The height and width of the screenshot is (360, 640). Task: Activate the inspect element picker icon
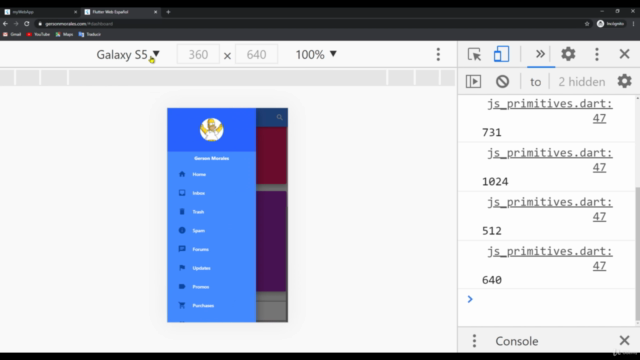coord(474,54)
